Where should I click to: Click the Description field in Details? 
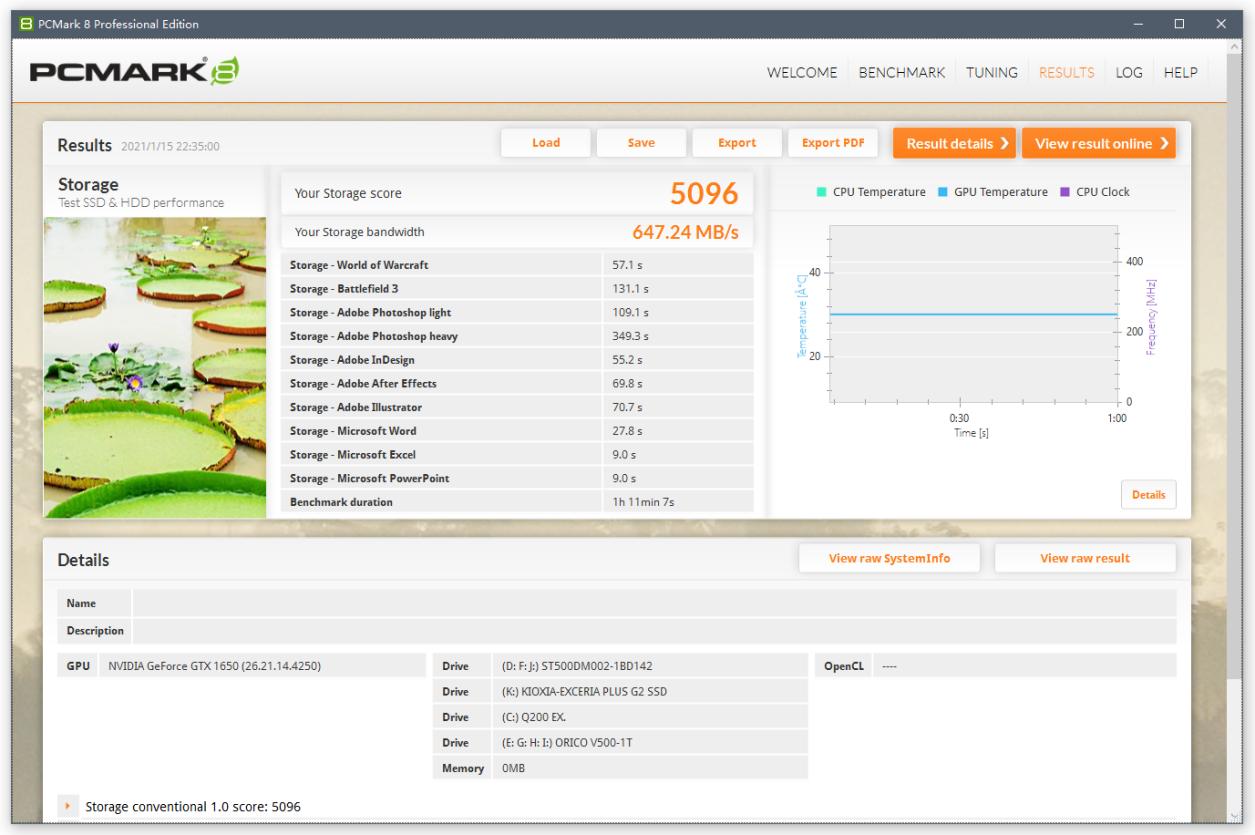coord(654,631)
